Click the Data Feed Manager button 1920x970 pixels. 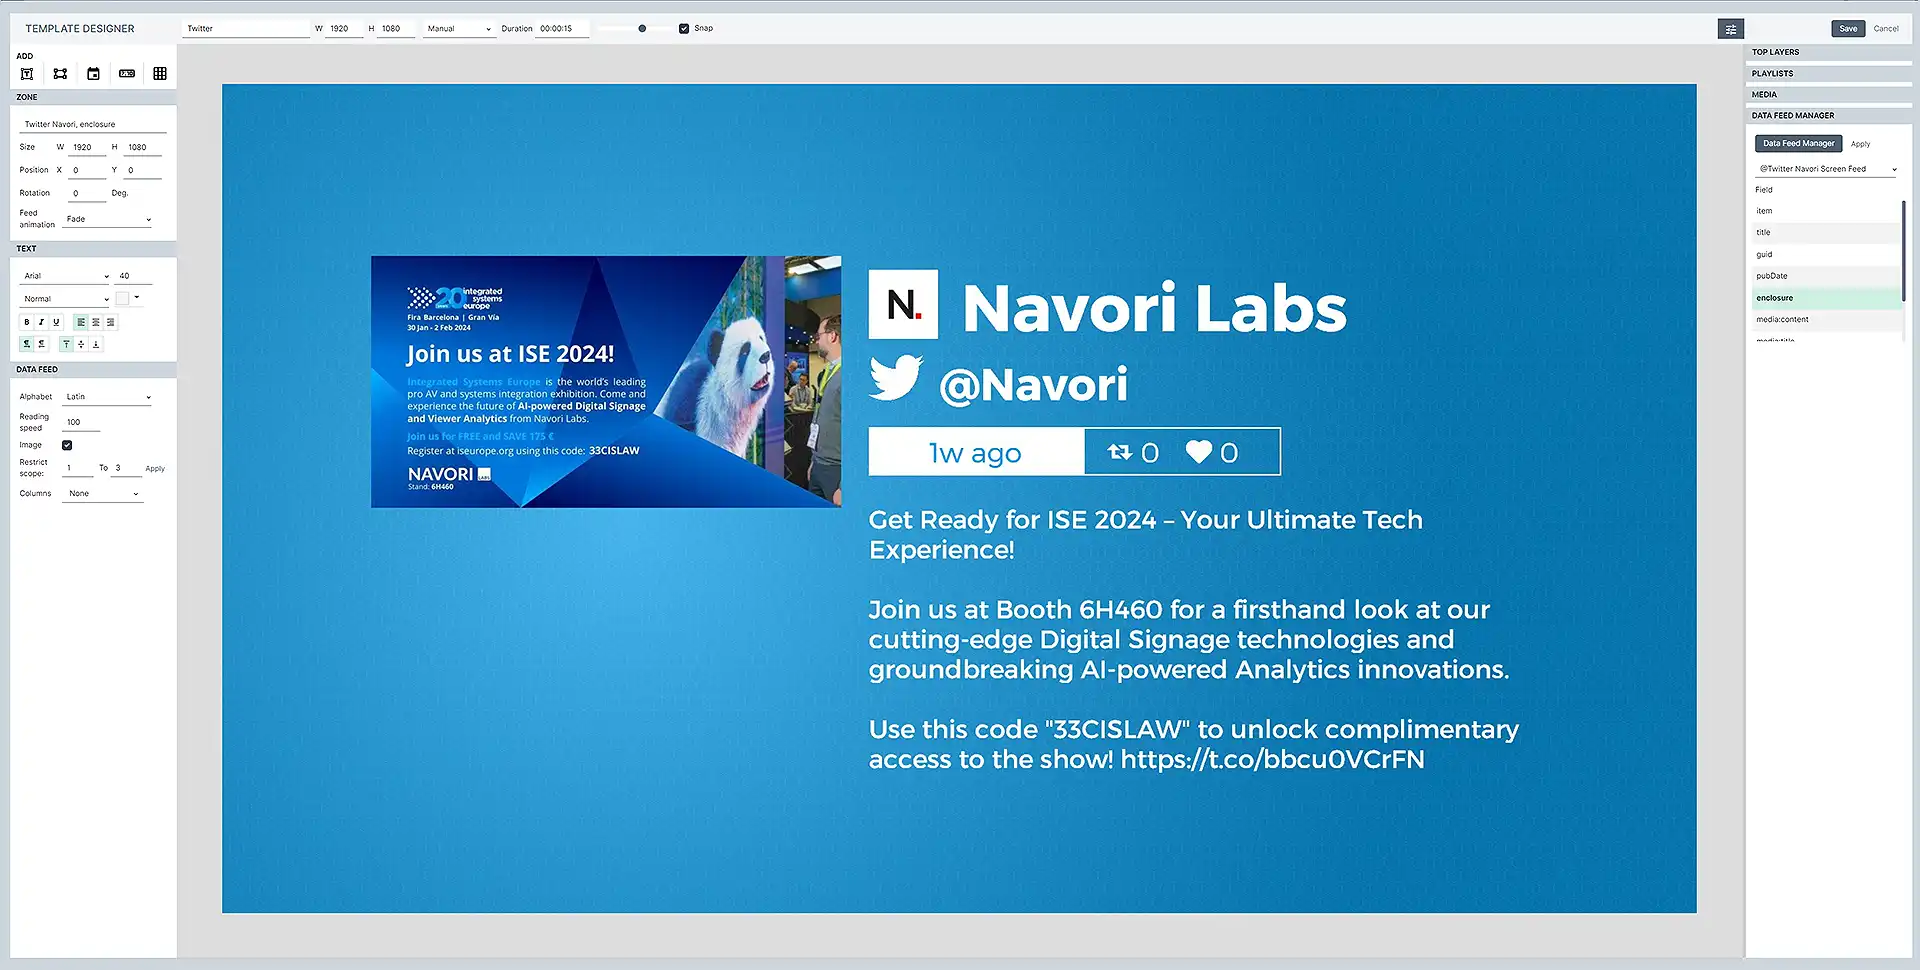tap(1798, 144)
